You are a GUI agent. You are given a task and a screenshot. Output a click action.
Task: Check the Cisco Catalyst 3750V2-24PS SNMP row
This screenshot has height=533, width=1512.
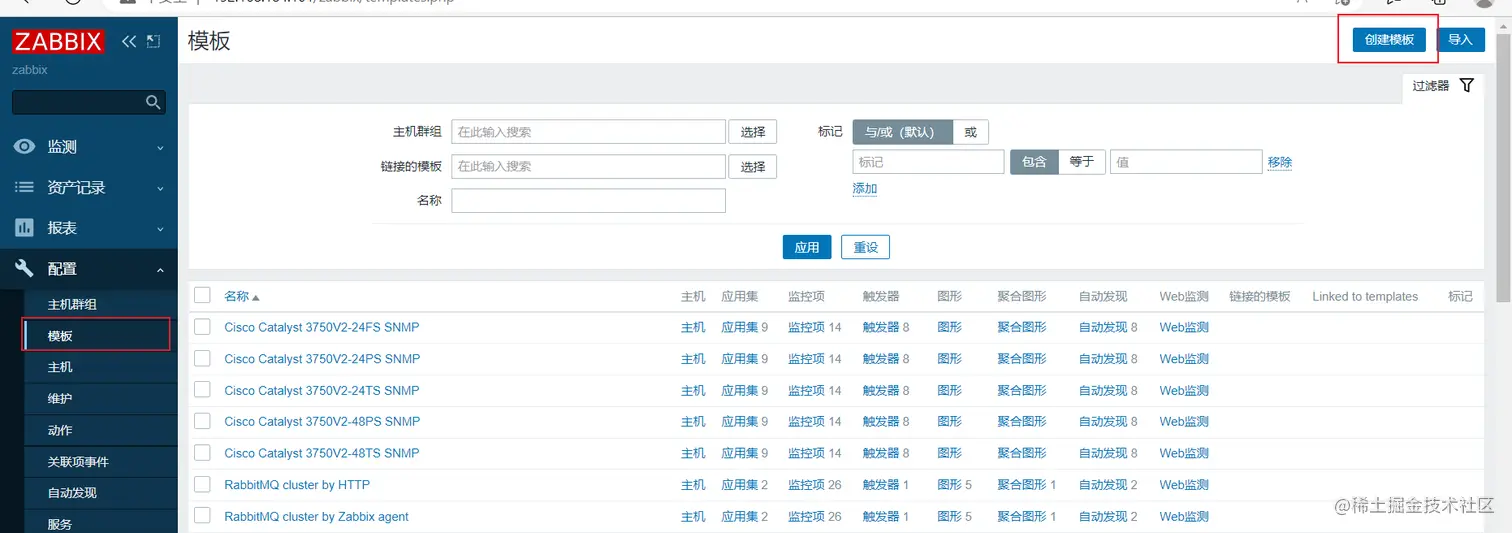tap(203, 358)
